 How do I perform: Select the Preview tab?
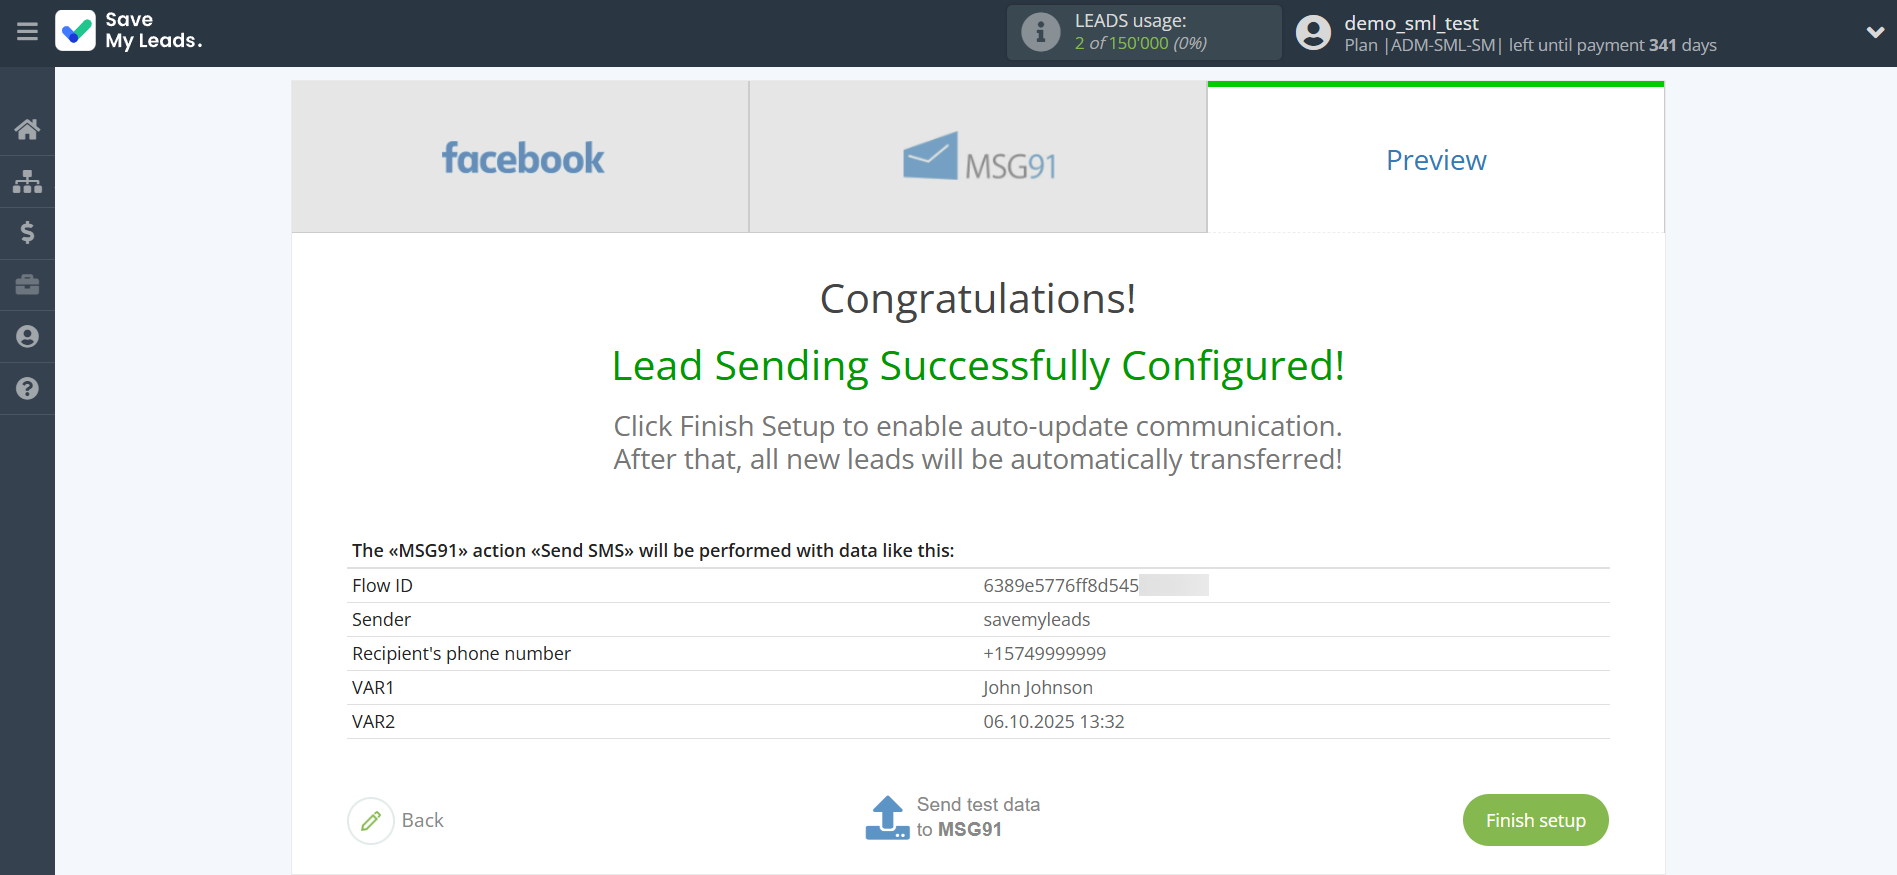[x=1435, y=159]
